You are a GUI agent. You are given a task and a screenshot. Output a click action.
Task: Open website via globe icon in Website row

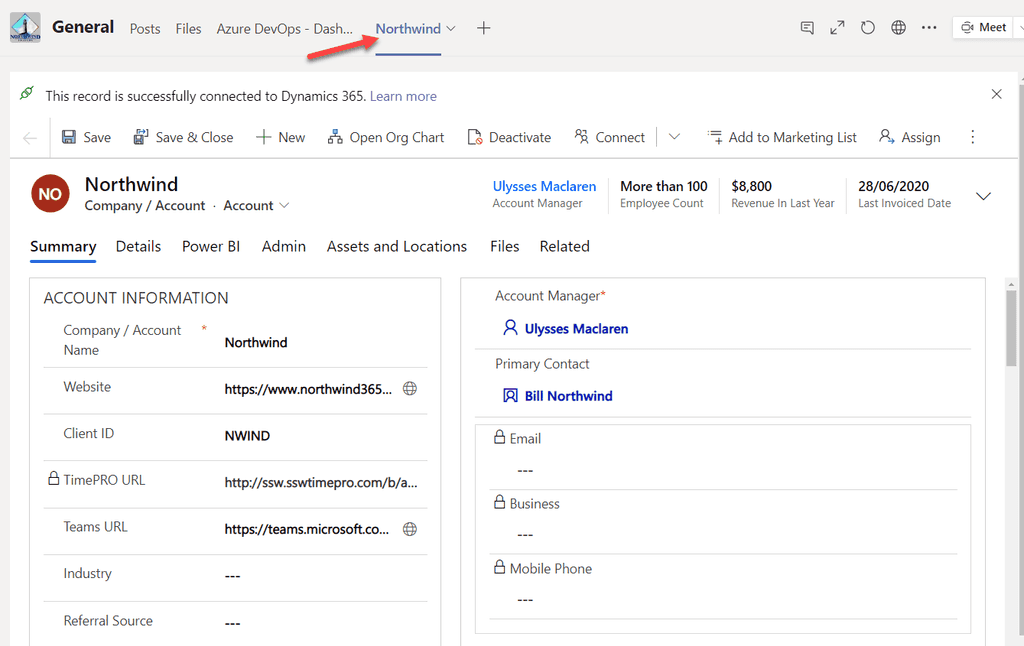tap(409, 389)
